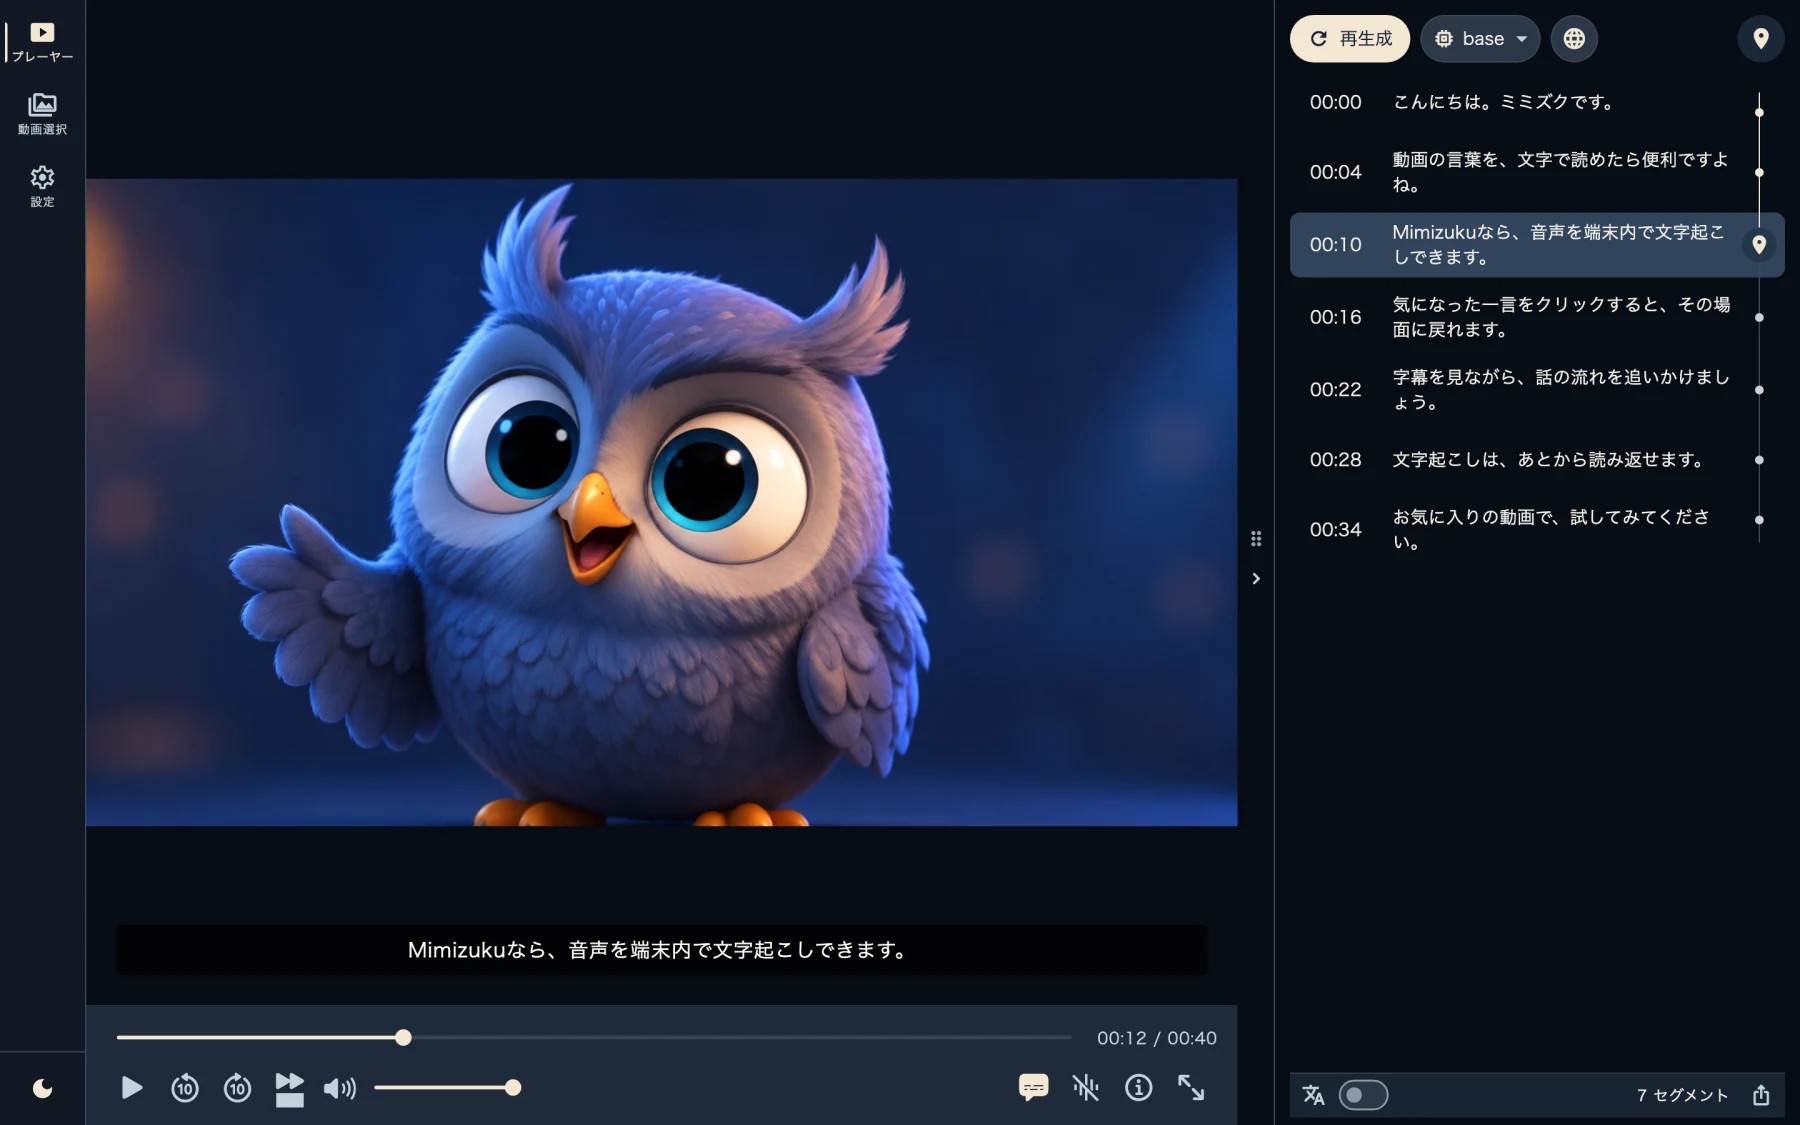Collapse transcript panel chevron arrow
Screen dimensions: 1800x1125
point(1256,579)
